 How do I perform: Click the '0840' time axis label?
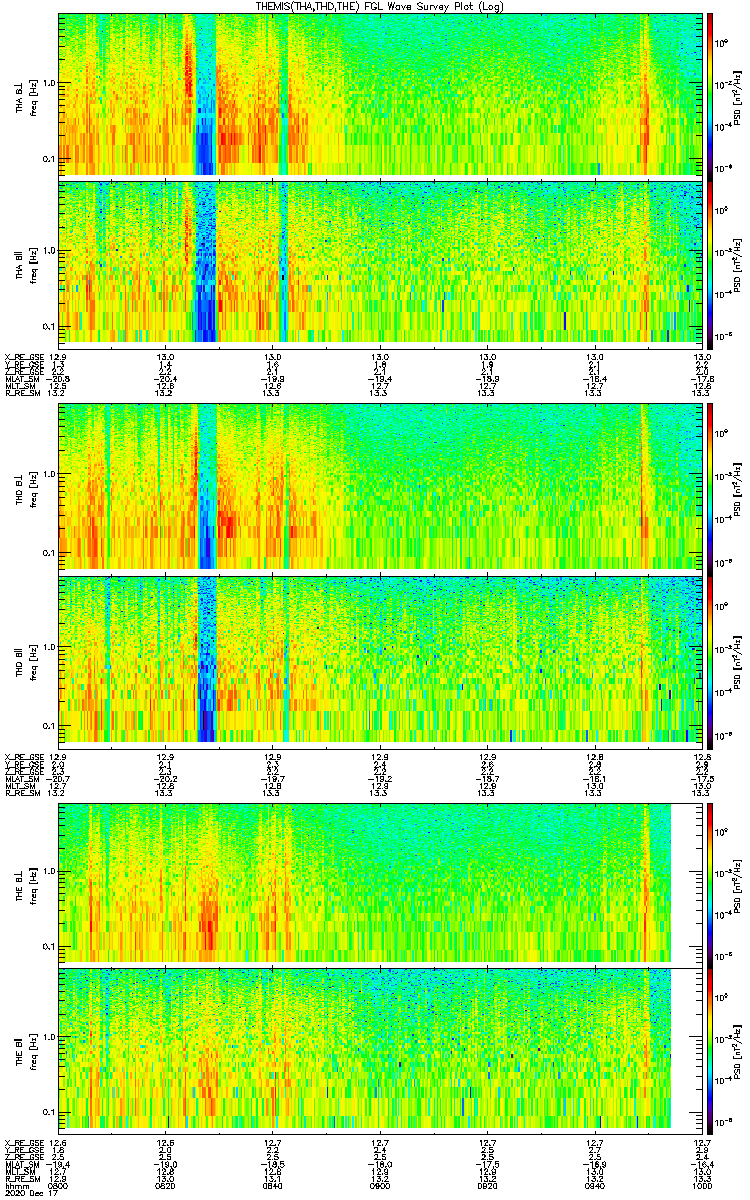click(273, 1186)
